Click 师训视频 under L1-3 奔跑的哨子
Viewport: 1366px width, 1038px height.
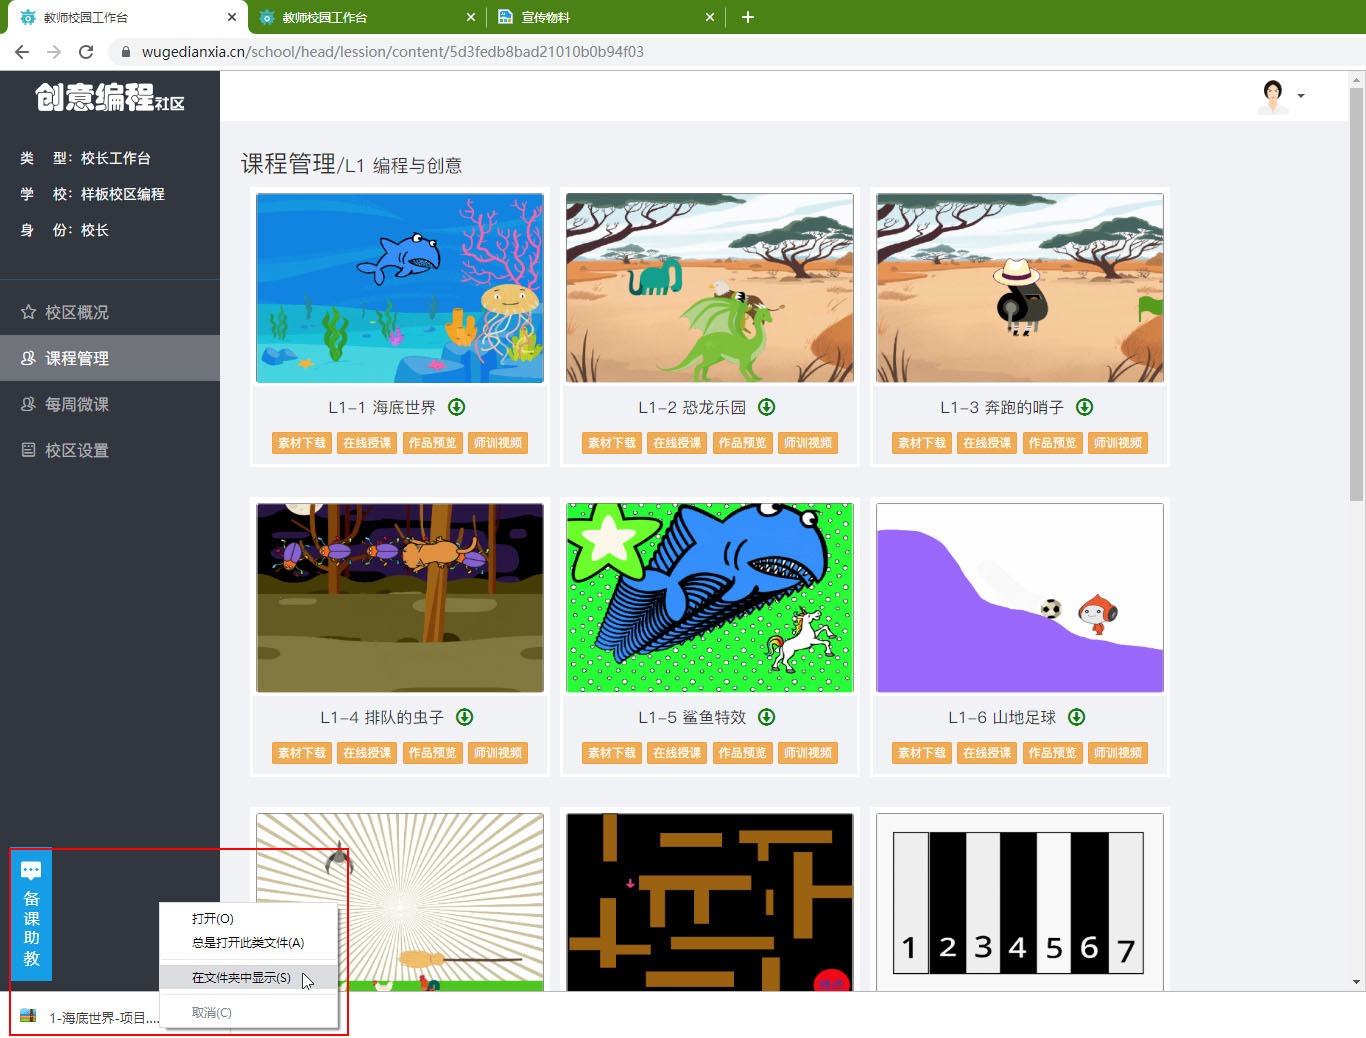coord(1118,443)
